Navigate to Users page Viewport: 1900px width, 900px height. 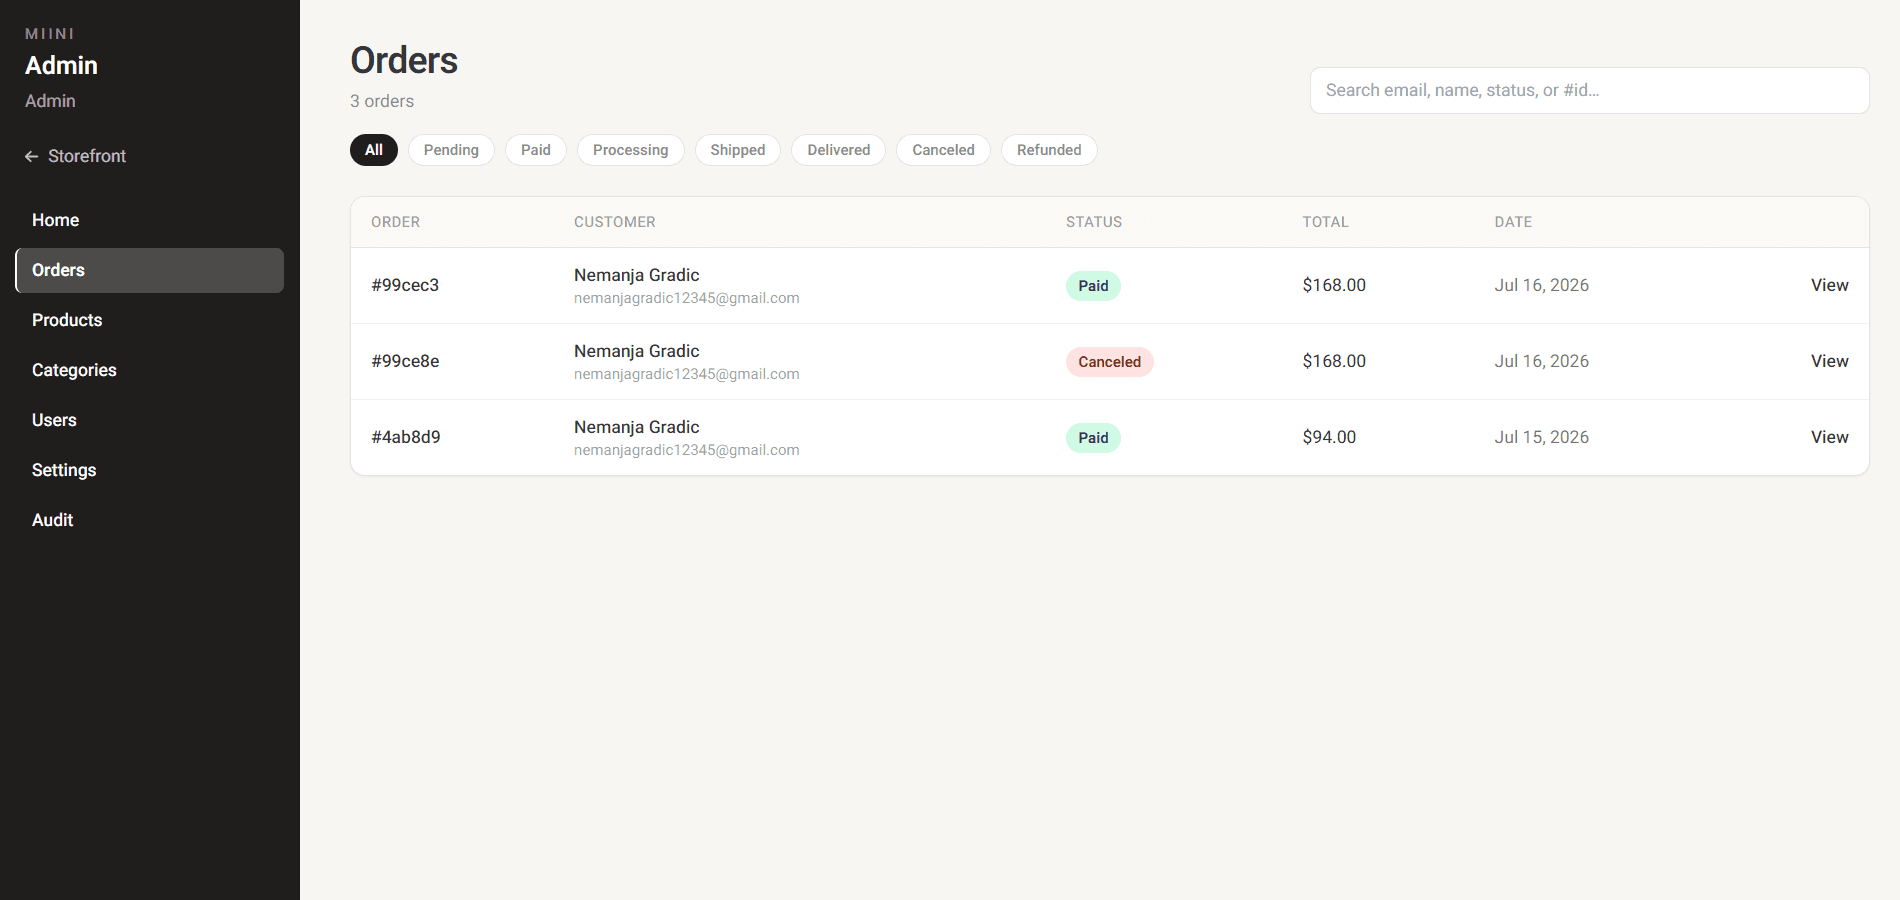(150, 420)
